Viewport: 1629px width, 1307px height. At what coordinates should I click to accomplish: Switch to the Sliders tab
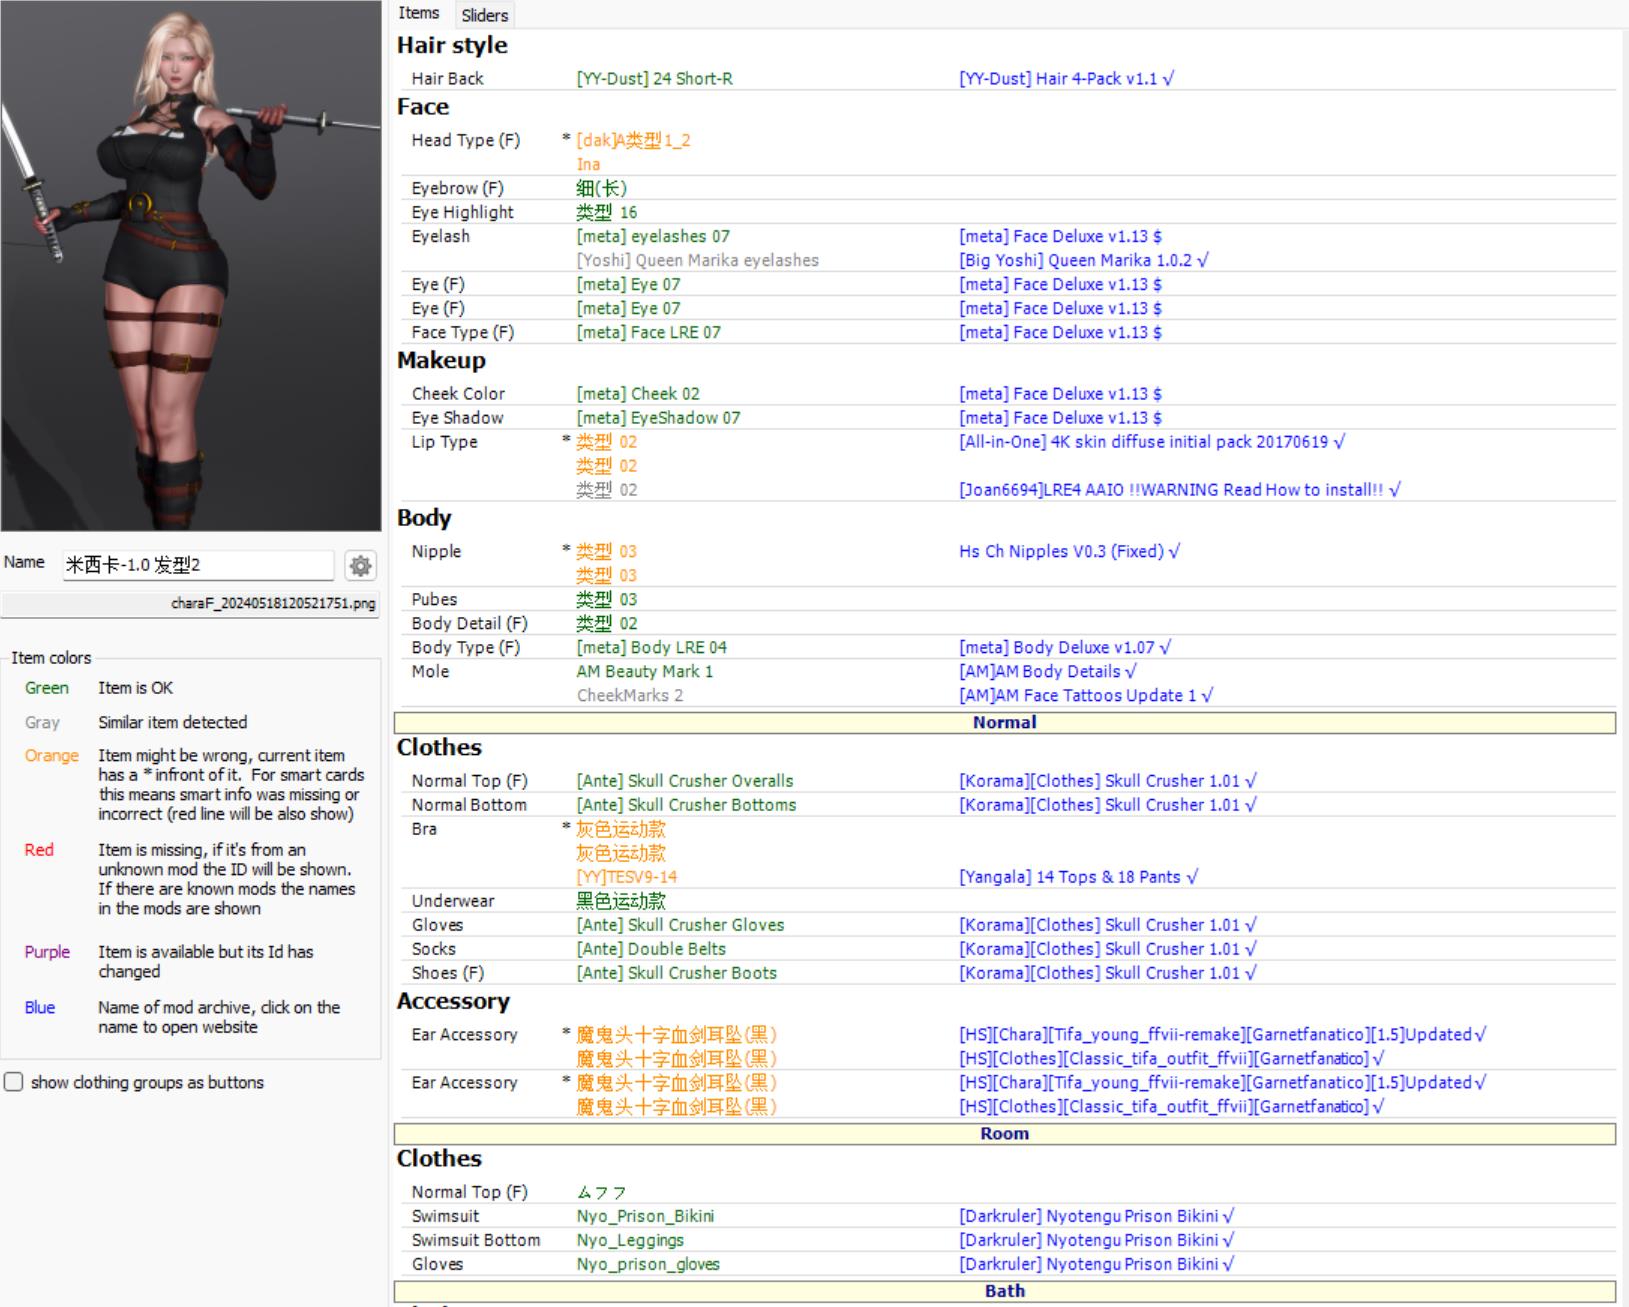(485, 15)
